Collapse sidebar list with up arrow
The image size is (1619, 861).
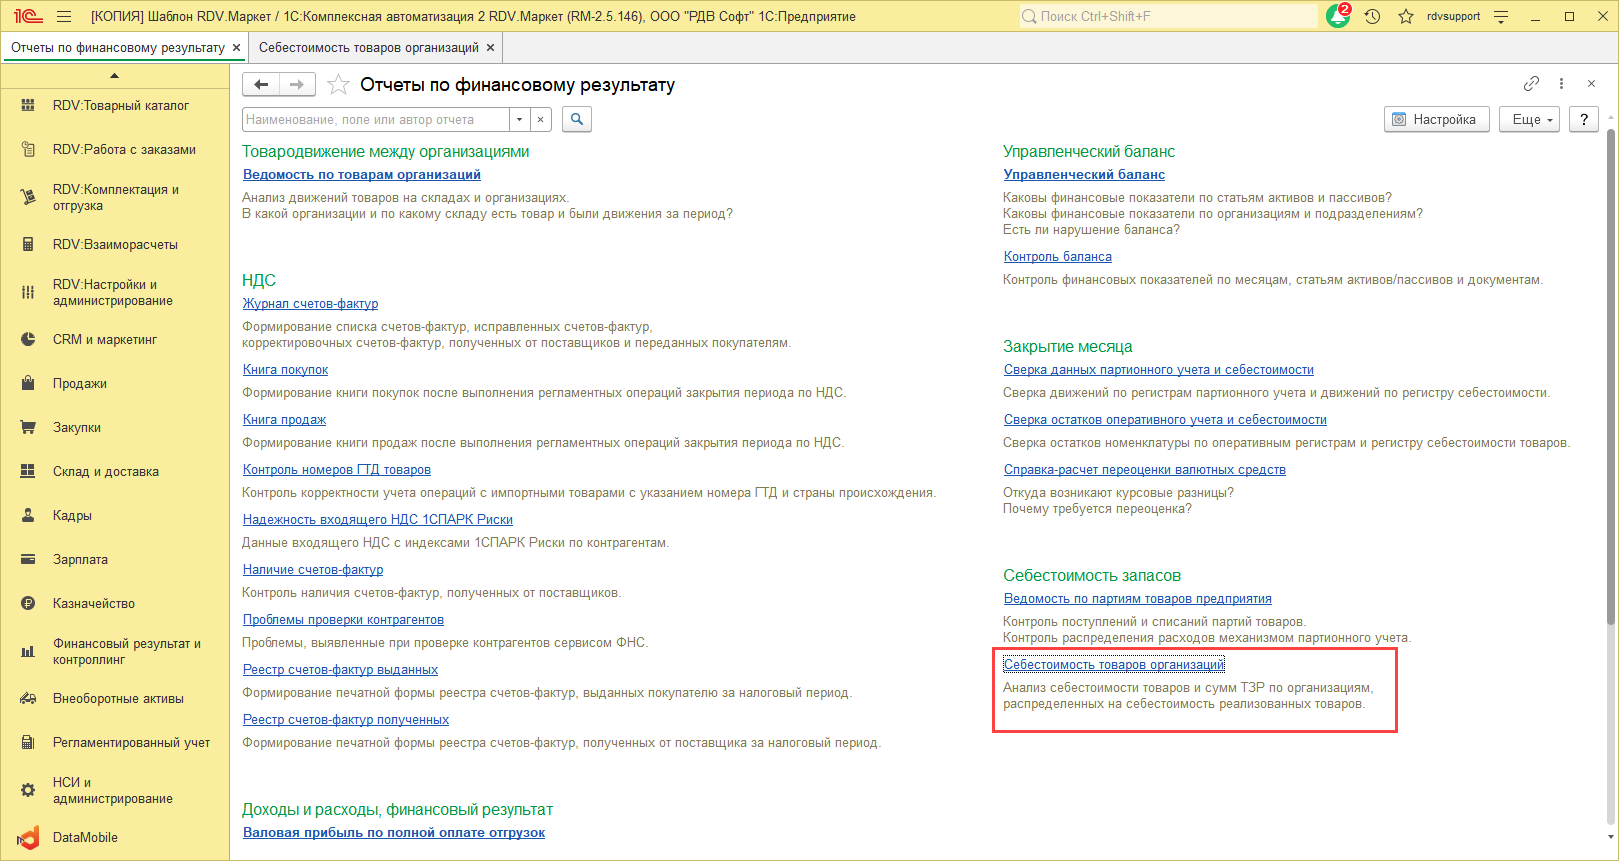point(114,76)
